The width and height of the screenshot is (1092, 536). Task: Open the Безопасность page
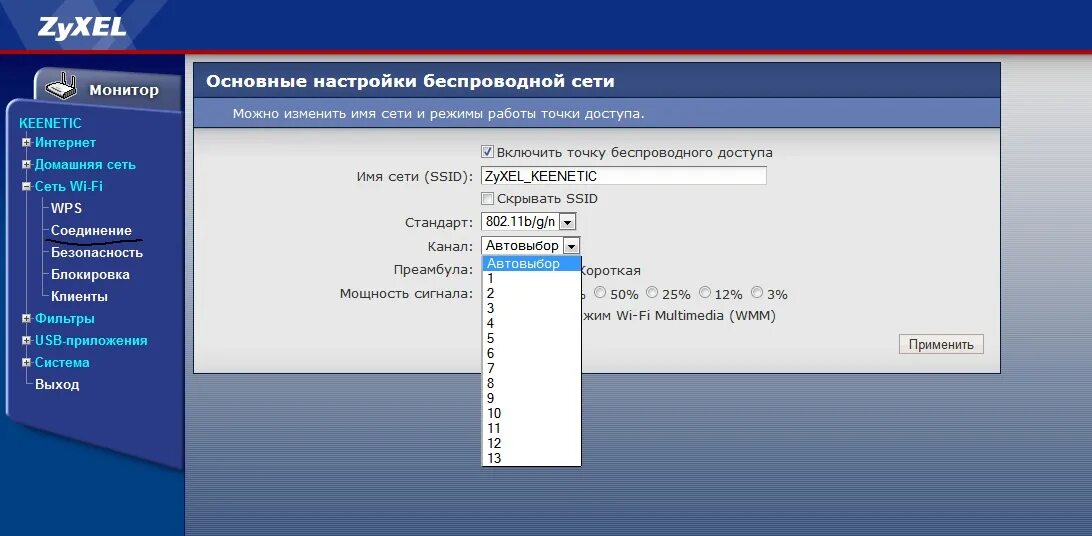(97, 253)
